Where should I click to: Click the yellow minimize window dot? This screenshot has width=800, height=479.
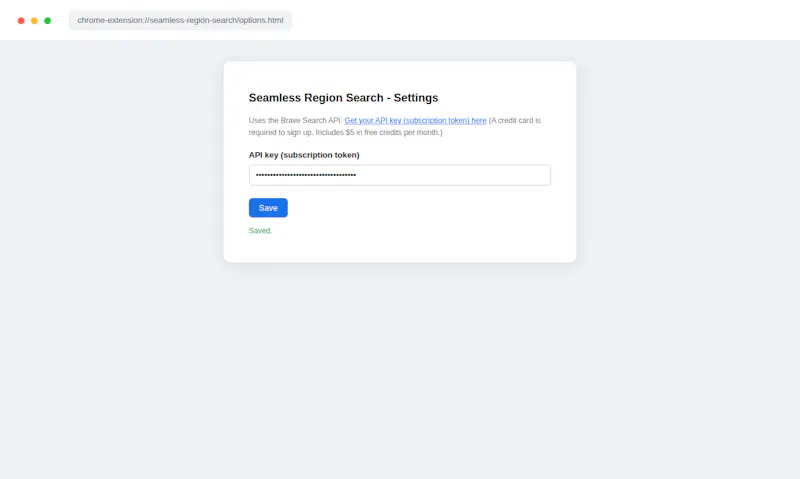34,21
